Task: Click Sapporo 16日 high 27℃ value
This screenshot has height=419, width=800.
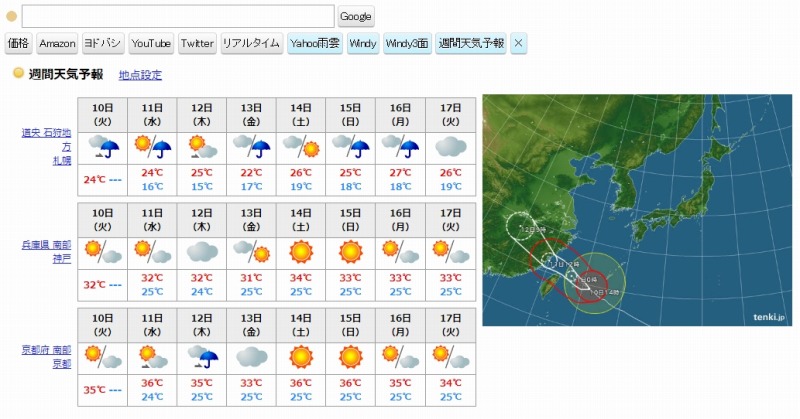Action: point(401,173)
